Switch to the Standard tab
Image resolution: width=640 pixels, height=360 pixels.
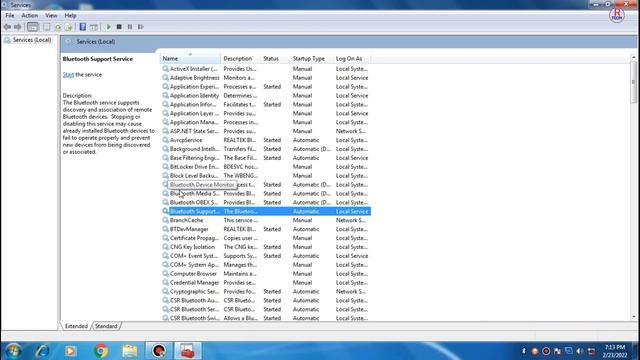coord(106,326)
